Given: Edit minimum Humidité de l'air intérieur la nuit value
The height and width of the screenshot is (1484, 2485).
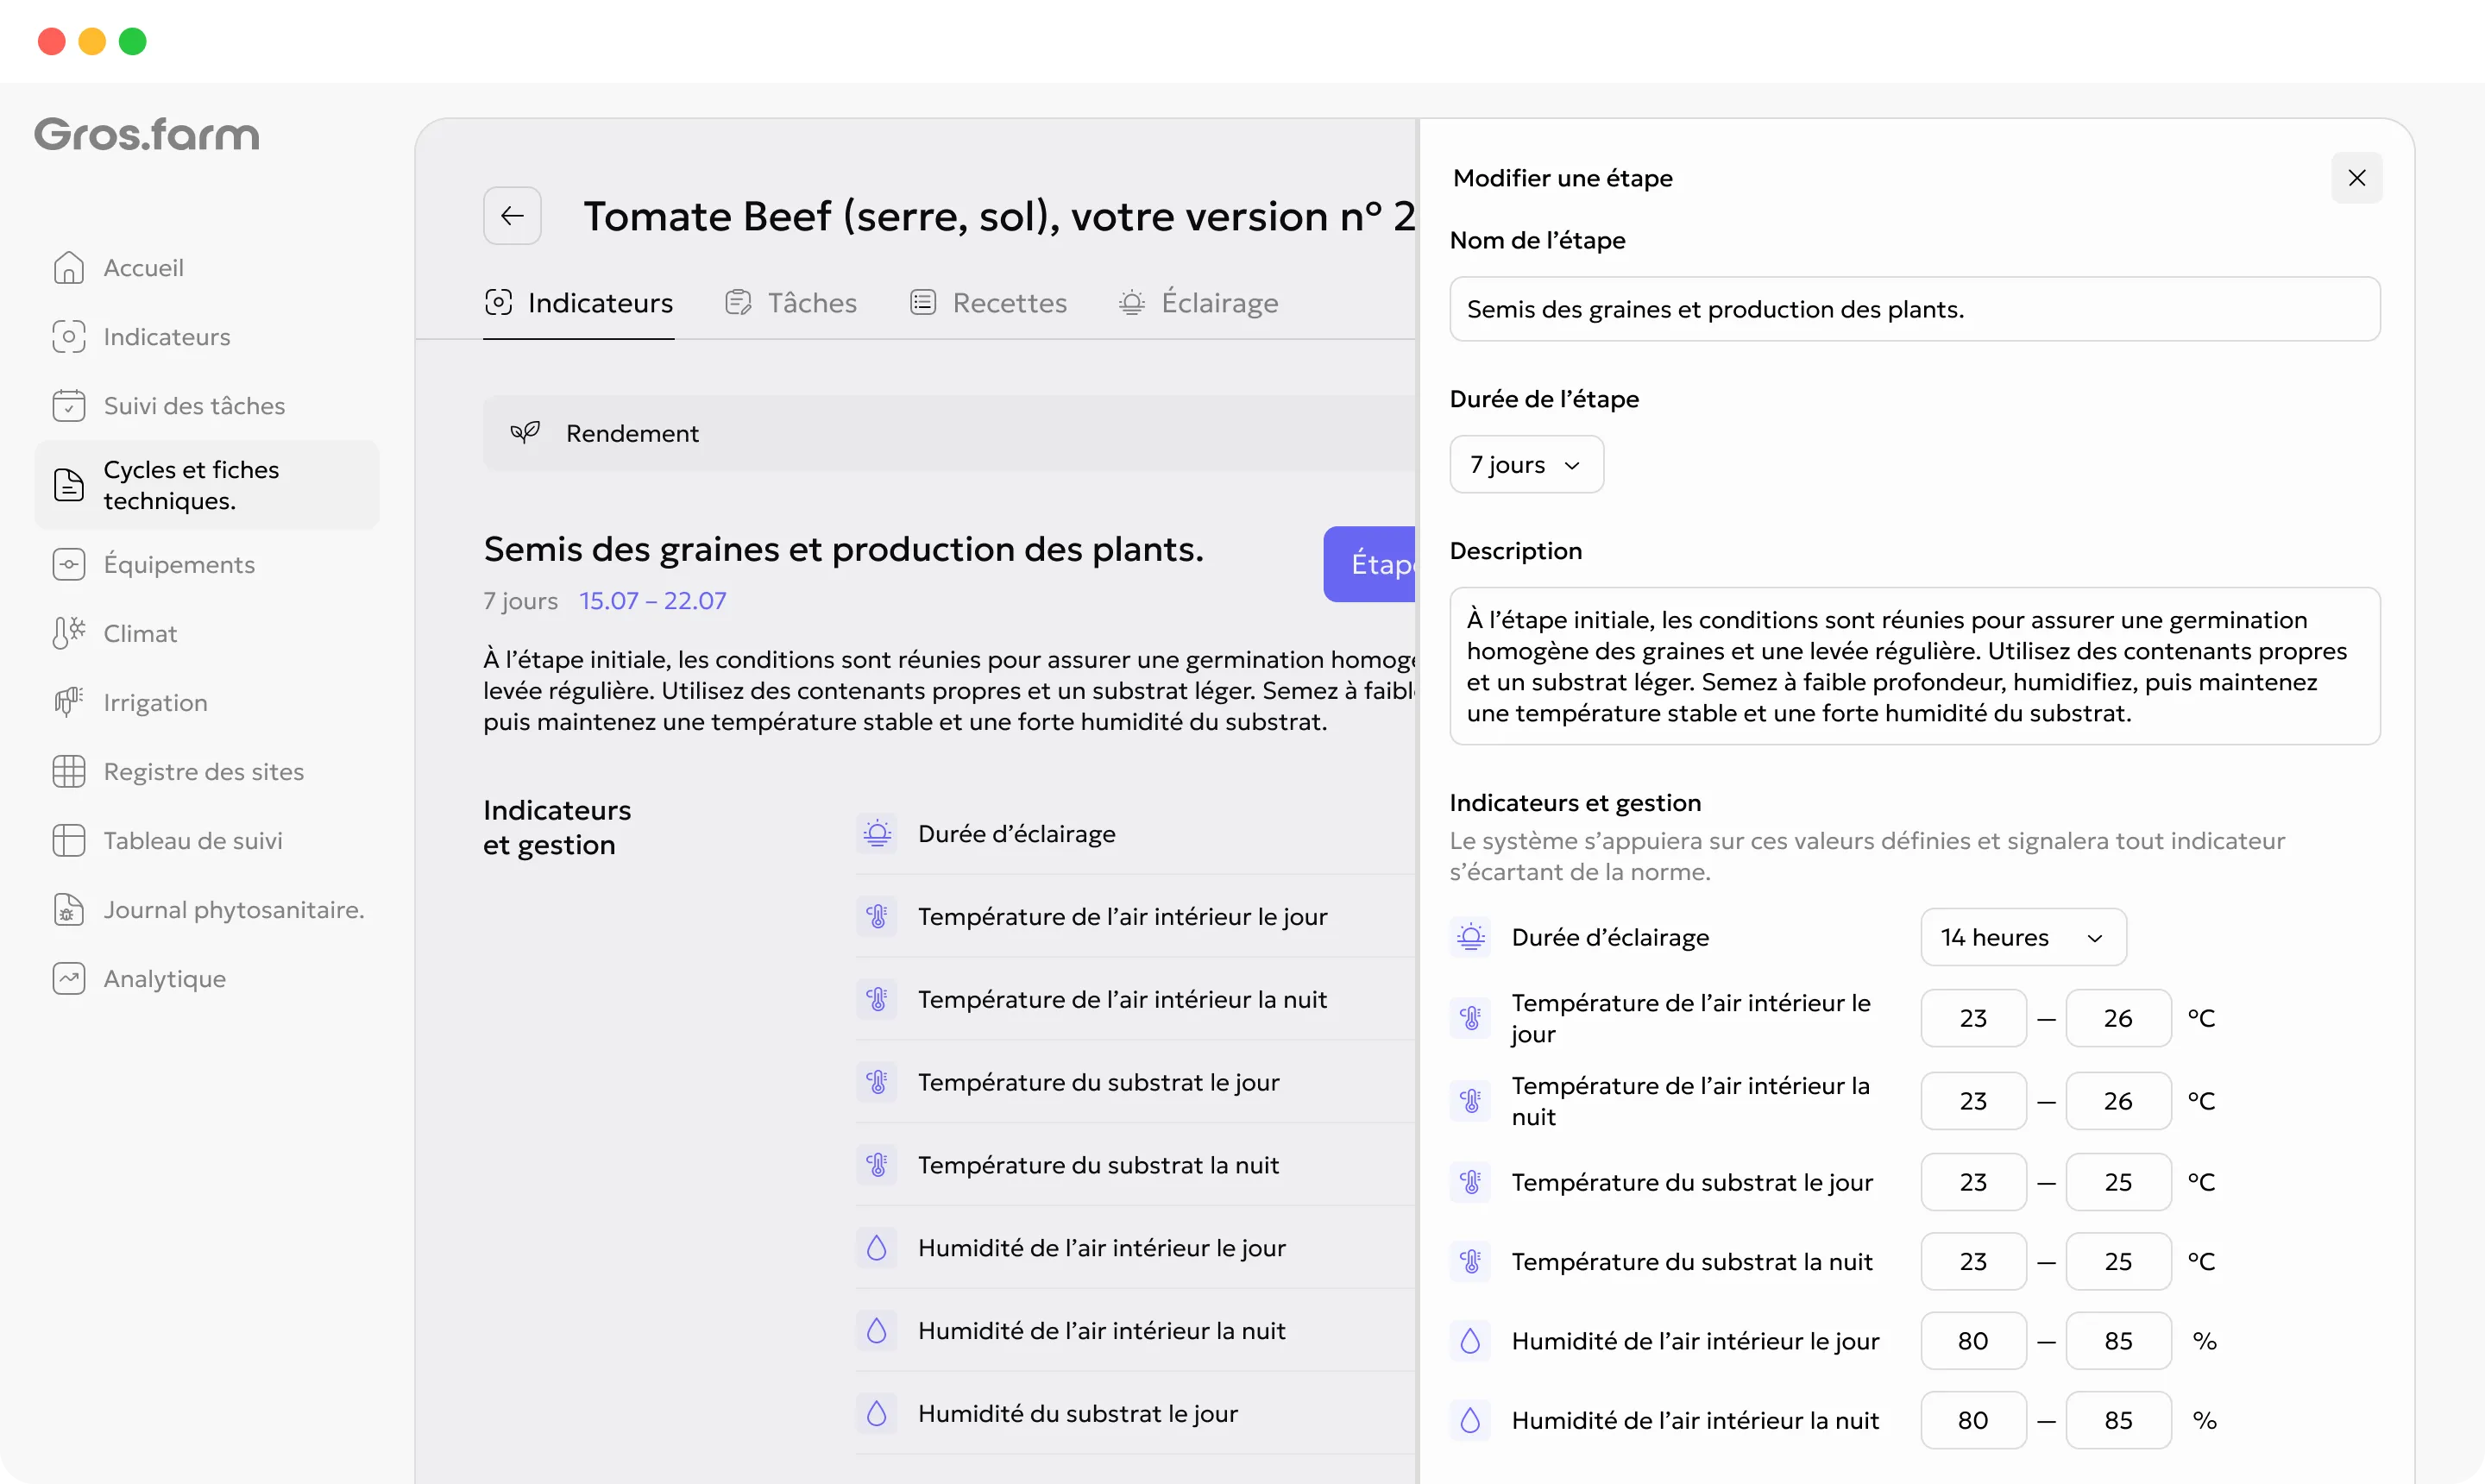Looking at the screenshot, I should click(x=1973, y=1421).
